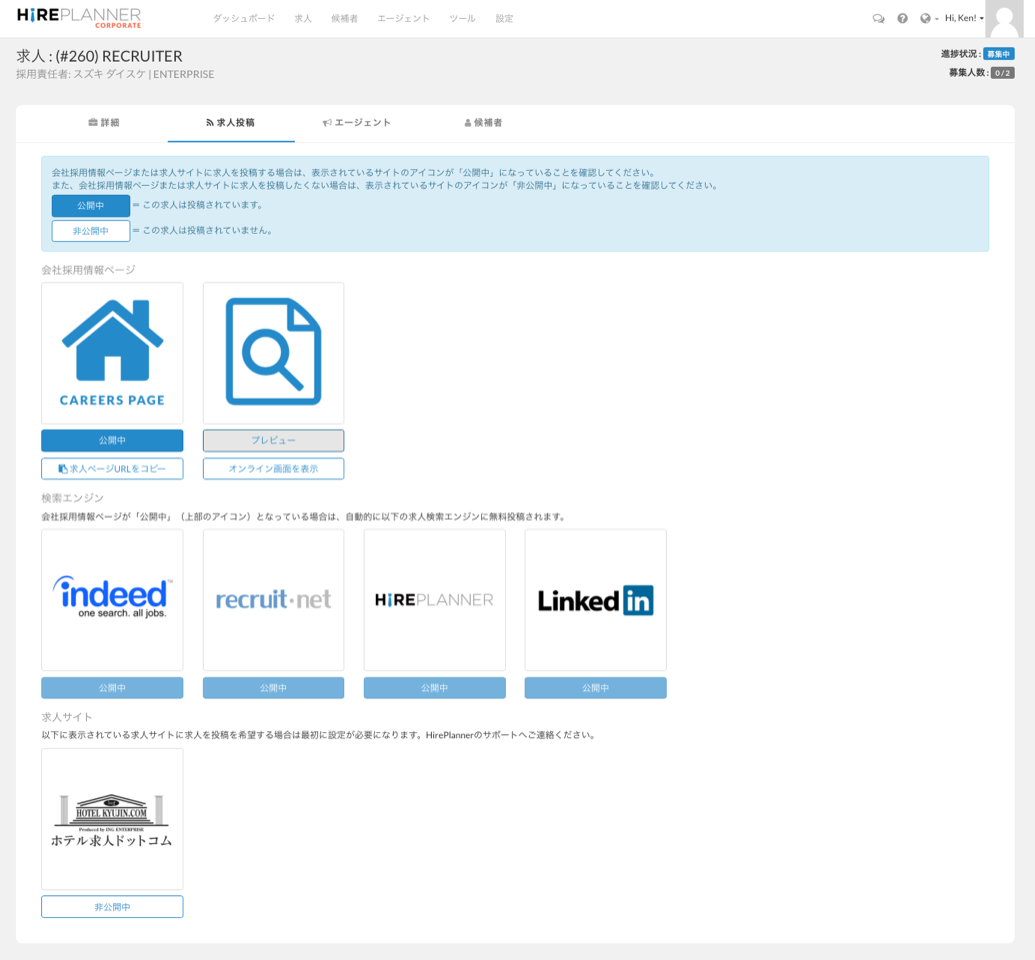The height and width of the screenshot is (960, 1035).
Task: Click 求人ページURLをコピー to copy the job URL
Action: click(111, 468)
